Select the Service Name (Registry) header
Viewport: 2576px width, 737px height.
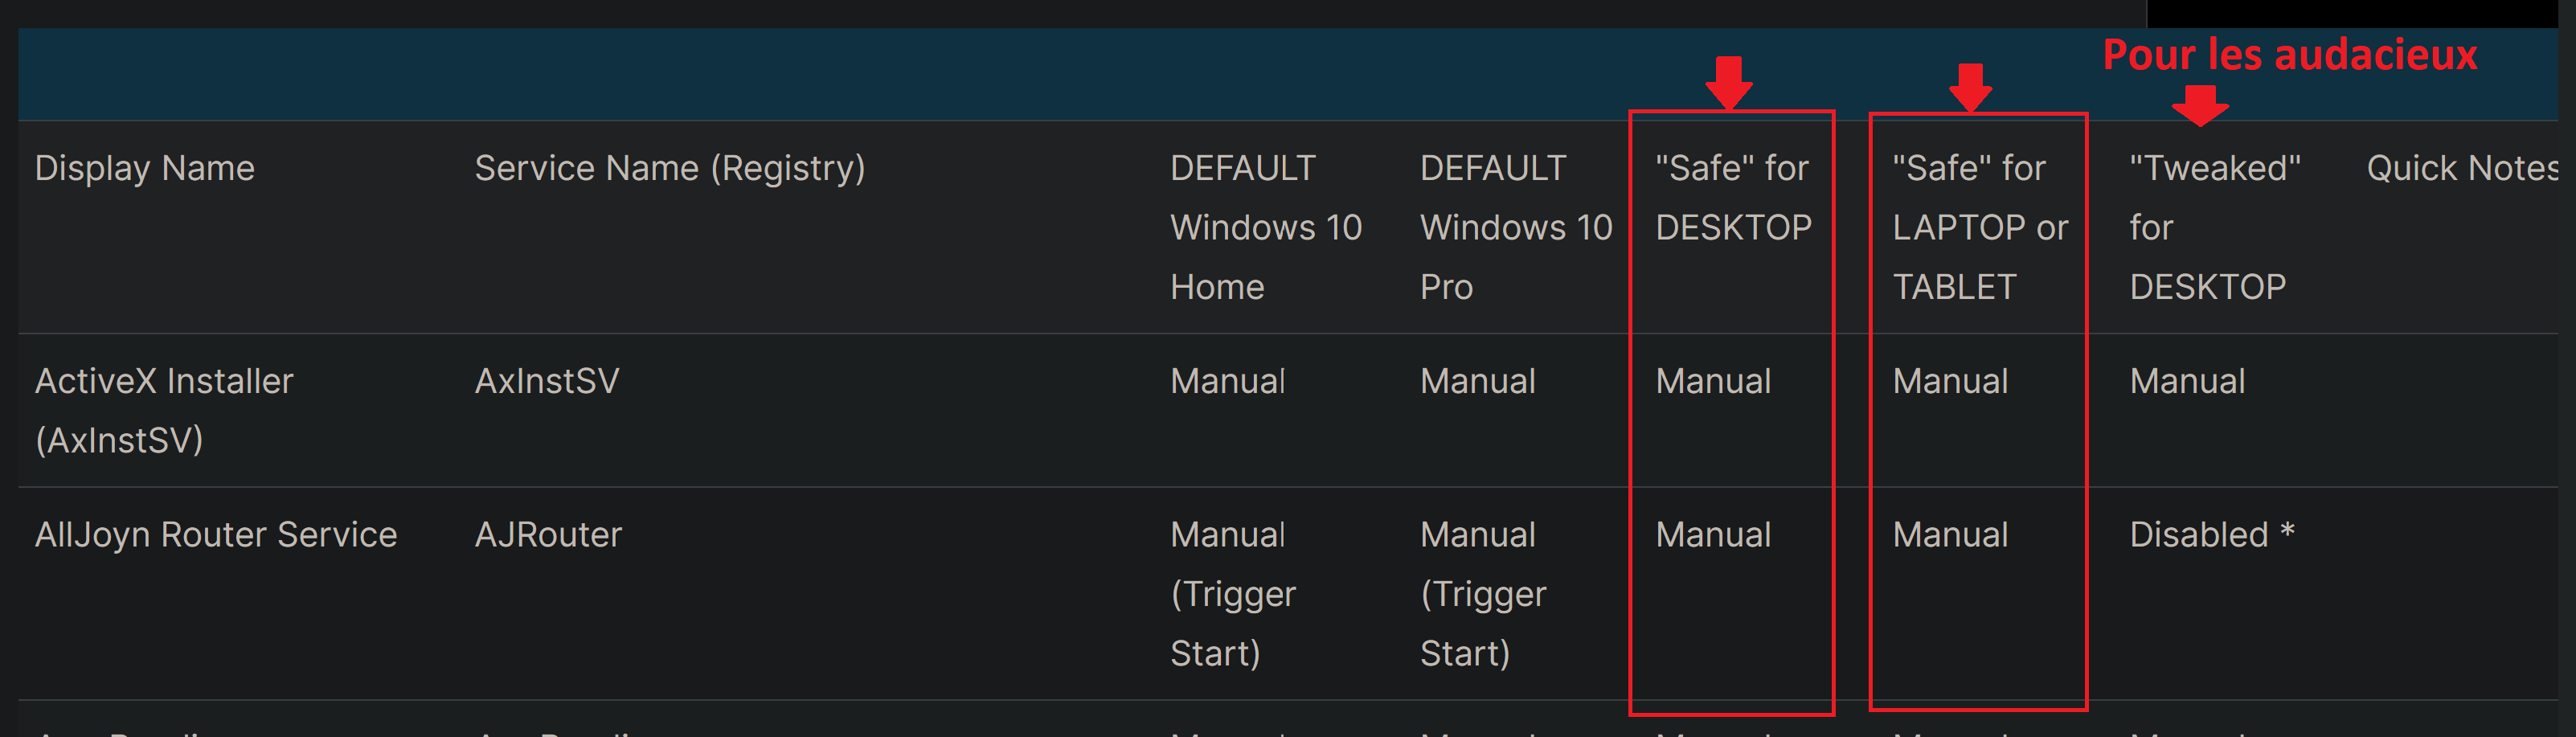[670, 168]
